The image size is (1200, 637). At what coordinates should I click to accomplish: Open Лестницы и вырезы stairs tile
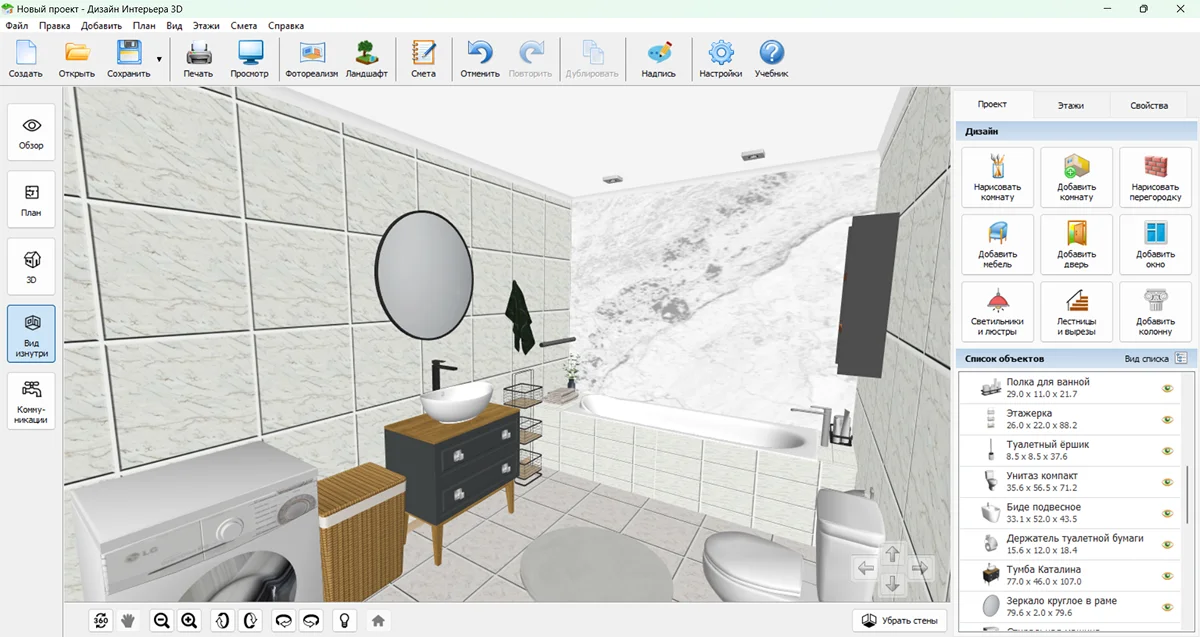coord(1076,311)
